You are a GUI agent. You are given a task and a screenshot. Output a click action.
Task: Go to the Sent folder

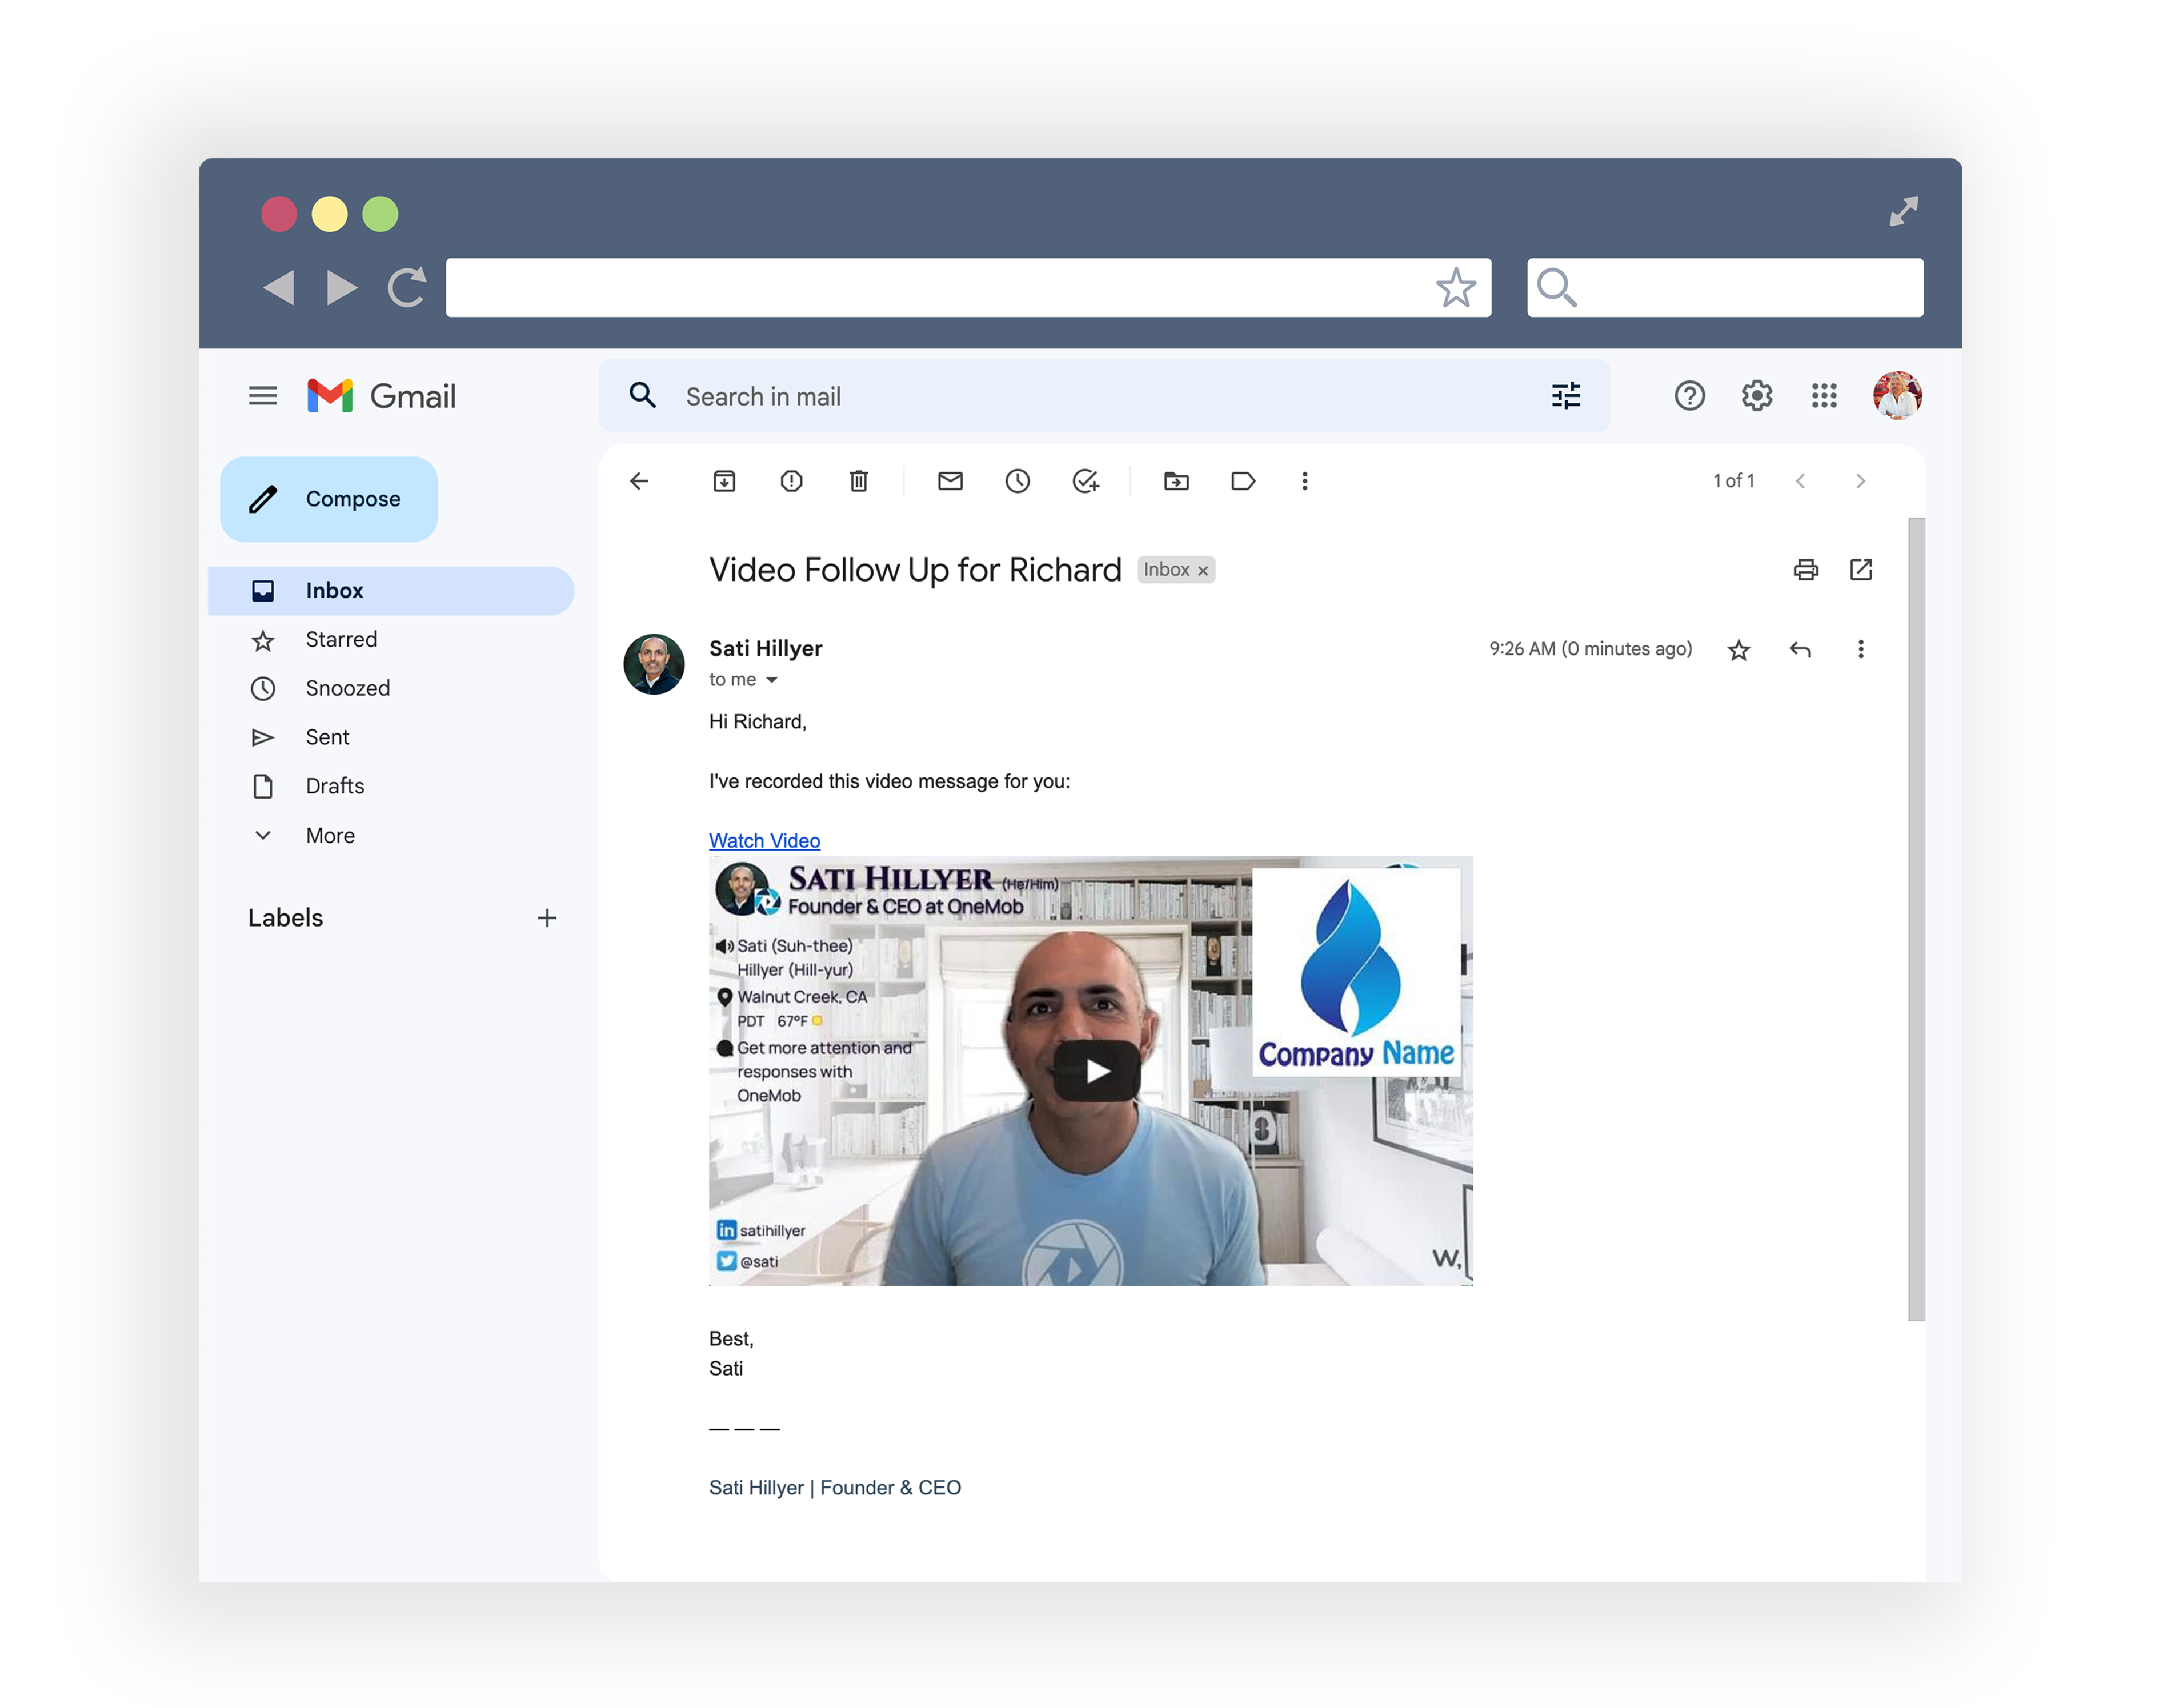point(327,737)
